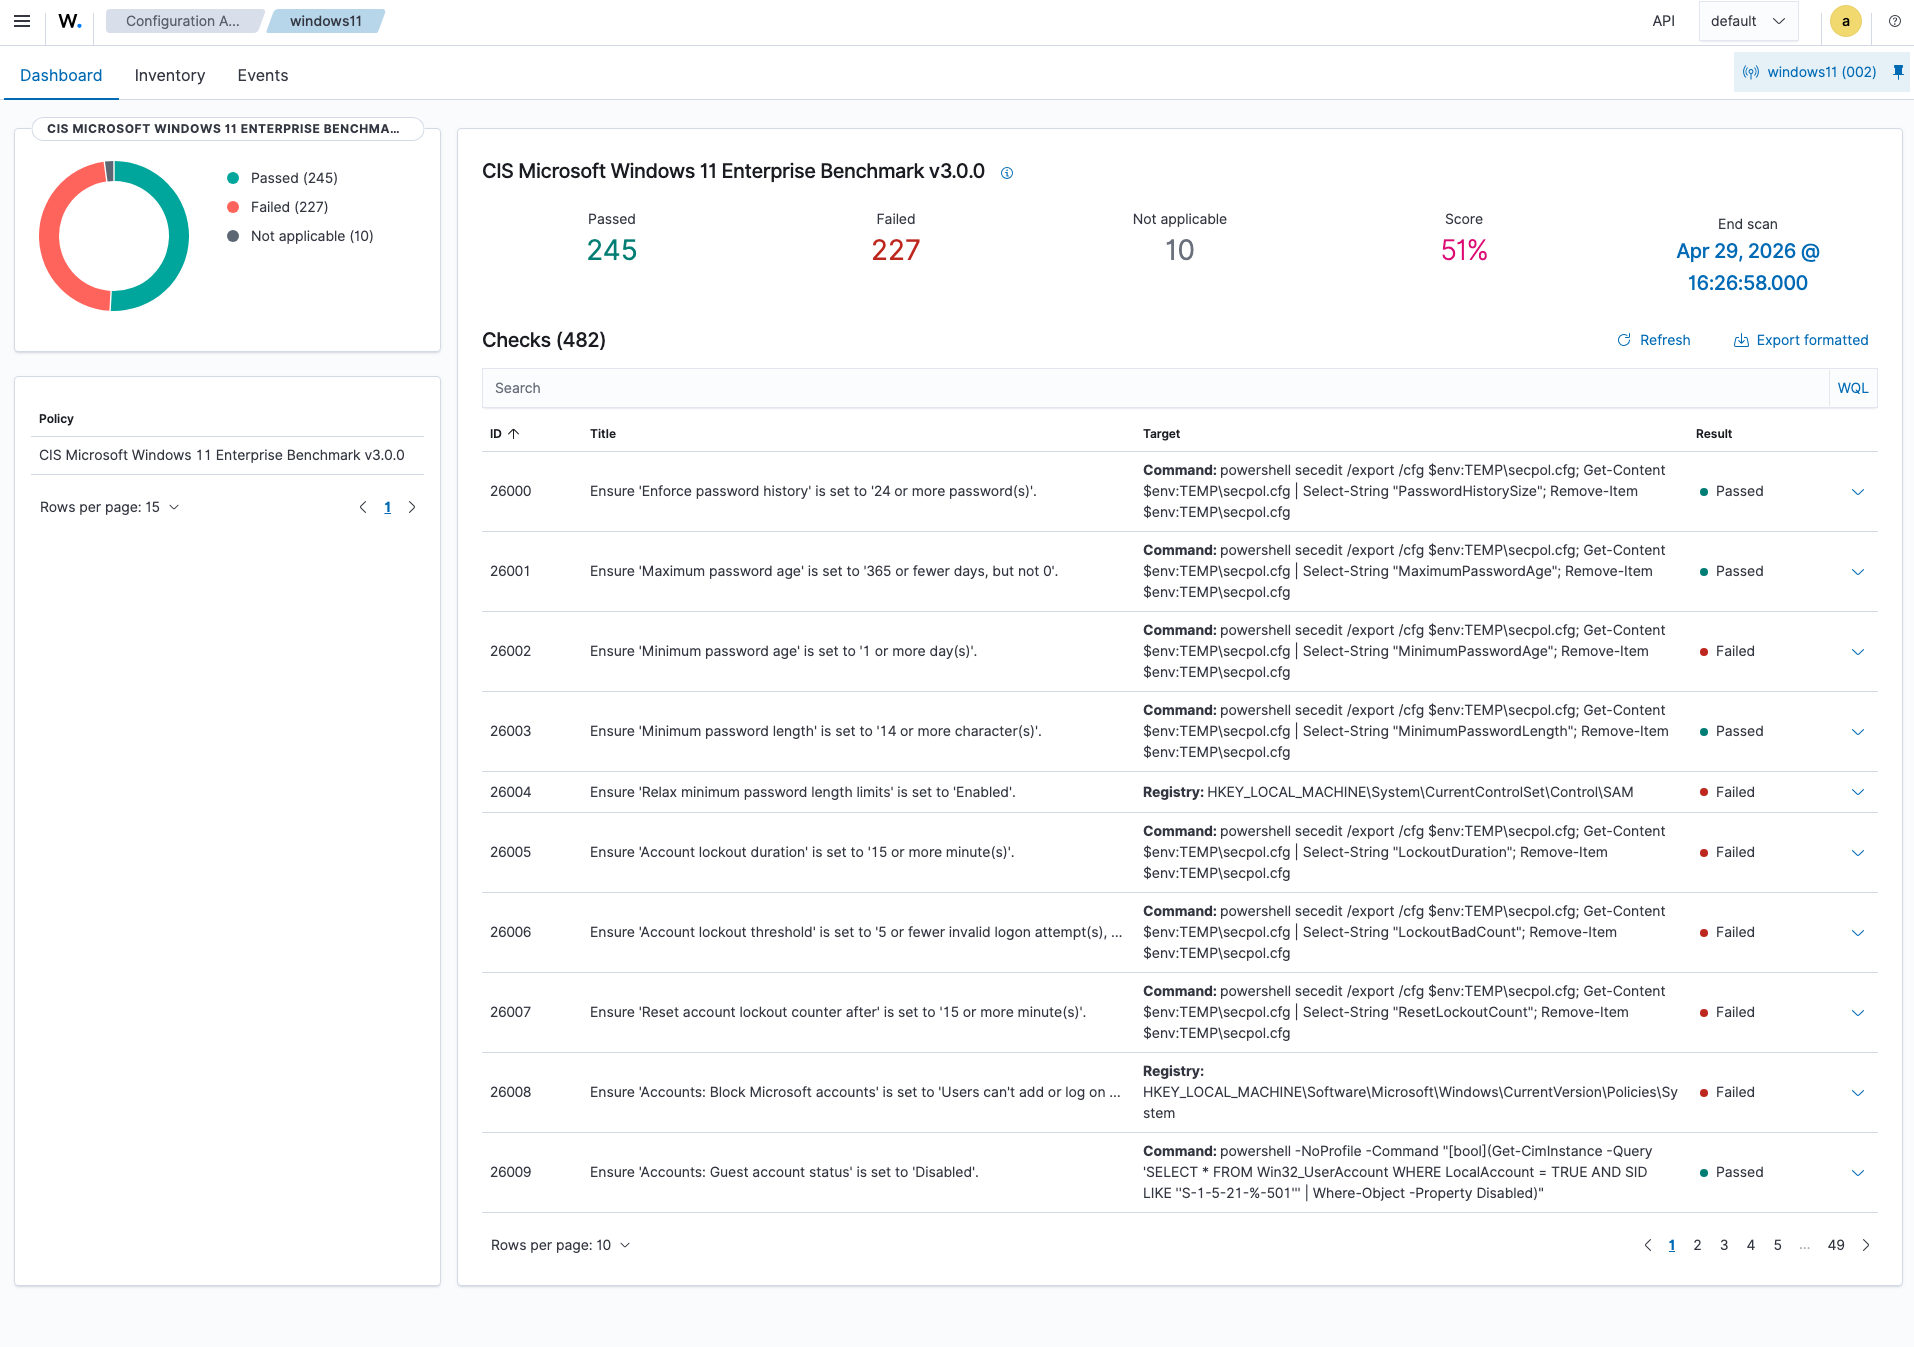1914x1347 pixels.
Task: Expand check 26006 row chevron
Action: [x=1858, y=932]
